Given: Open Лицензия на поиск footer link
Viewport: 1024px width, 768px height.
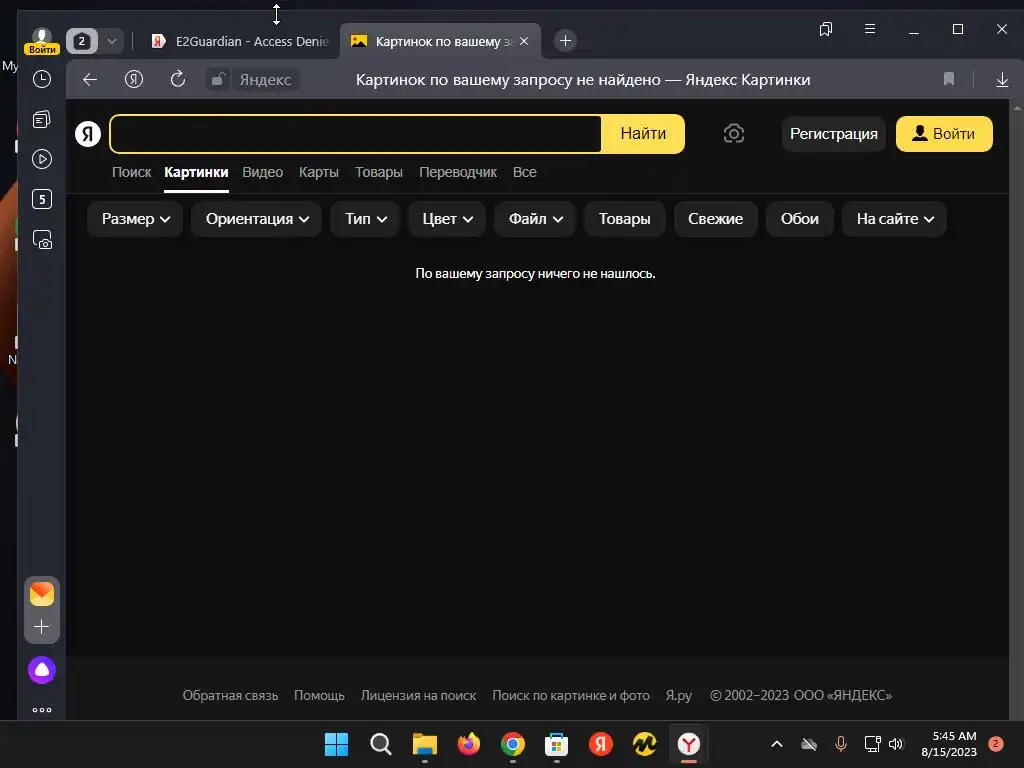Looking at the screenshot, I should click(x=419, y=696).
